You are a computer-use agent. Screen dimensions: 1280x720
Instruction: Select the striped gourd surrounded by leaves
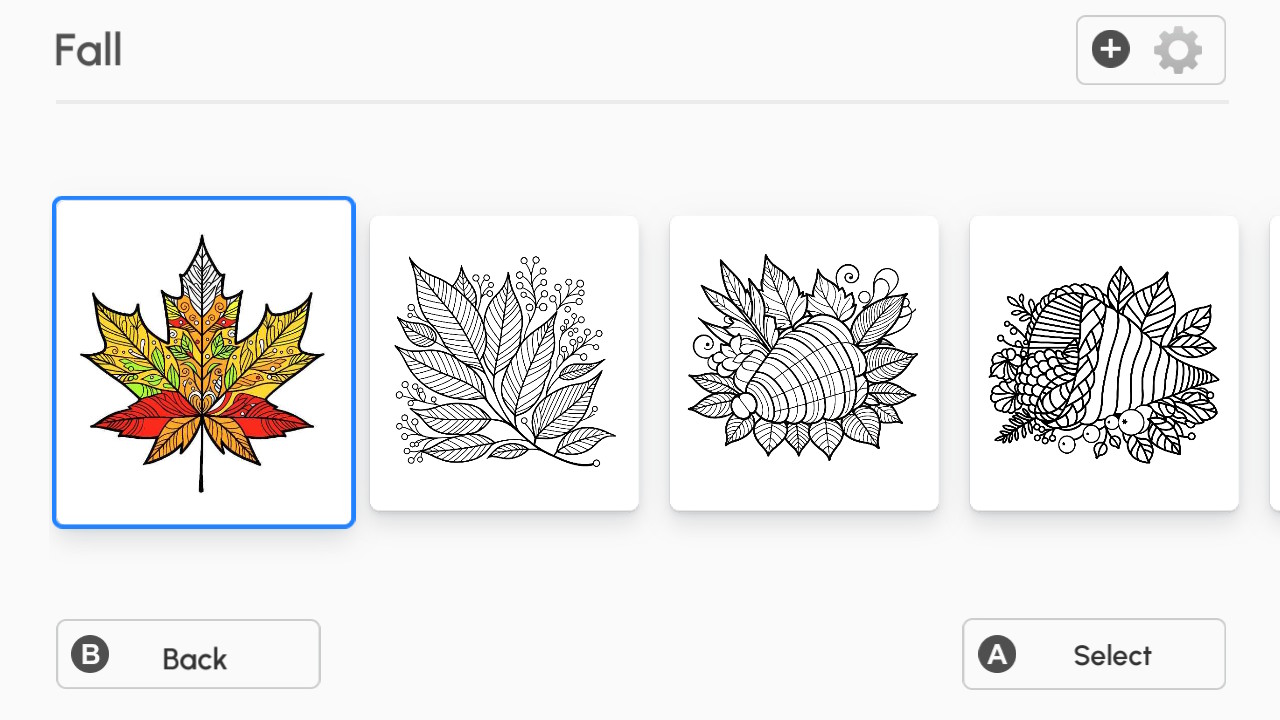tap(804, 363)
